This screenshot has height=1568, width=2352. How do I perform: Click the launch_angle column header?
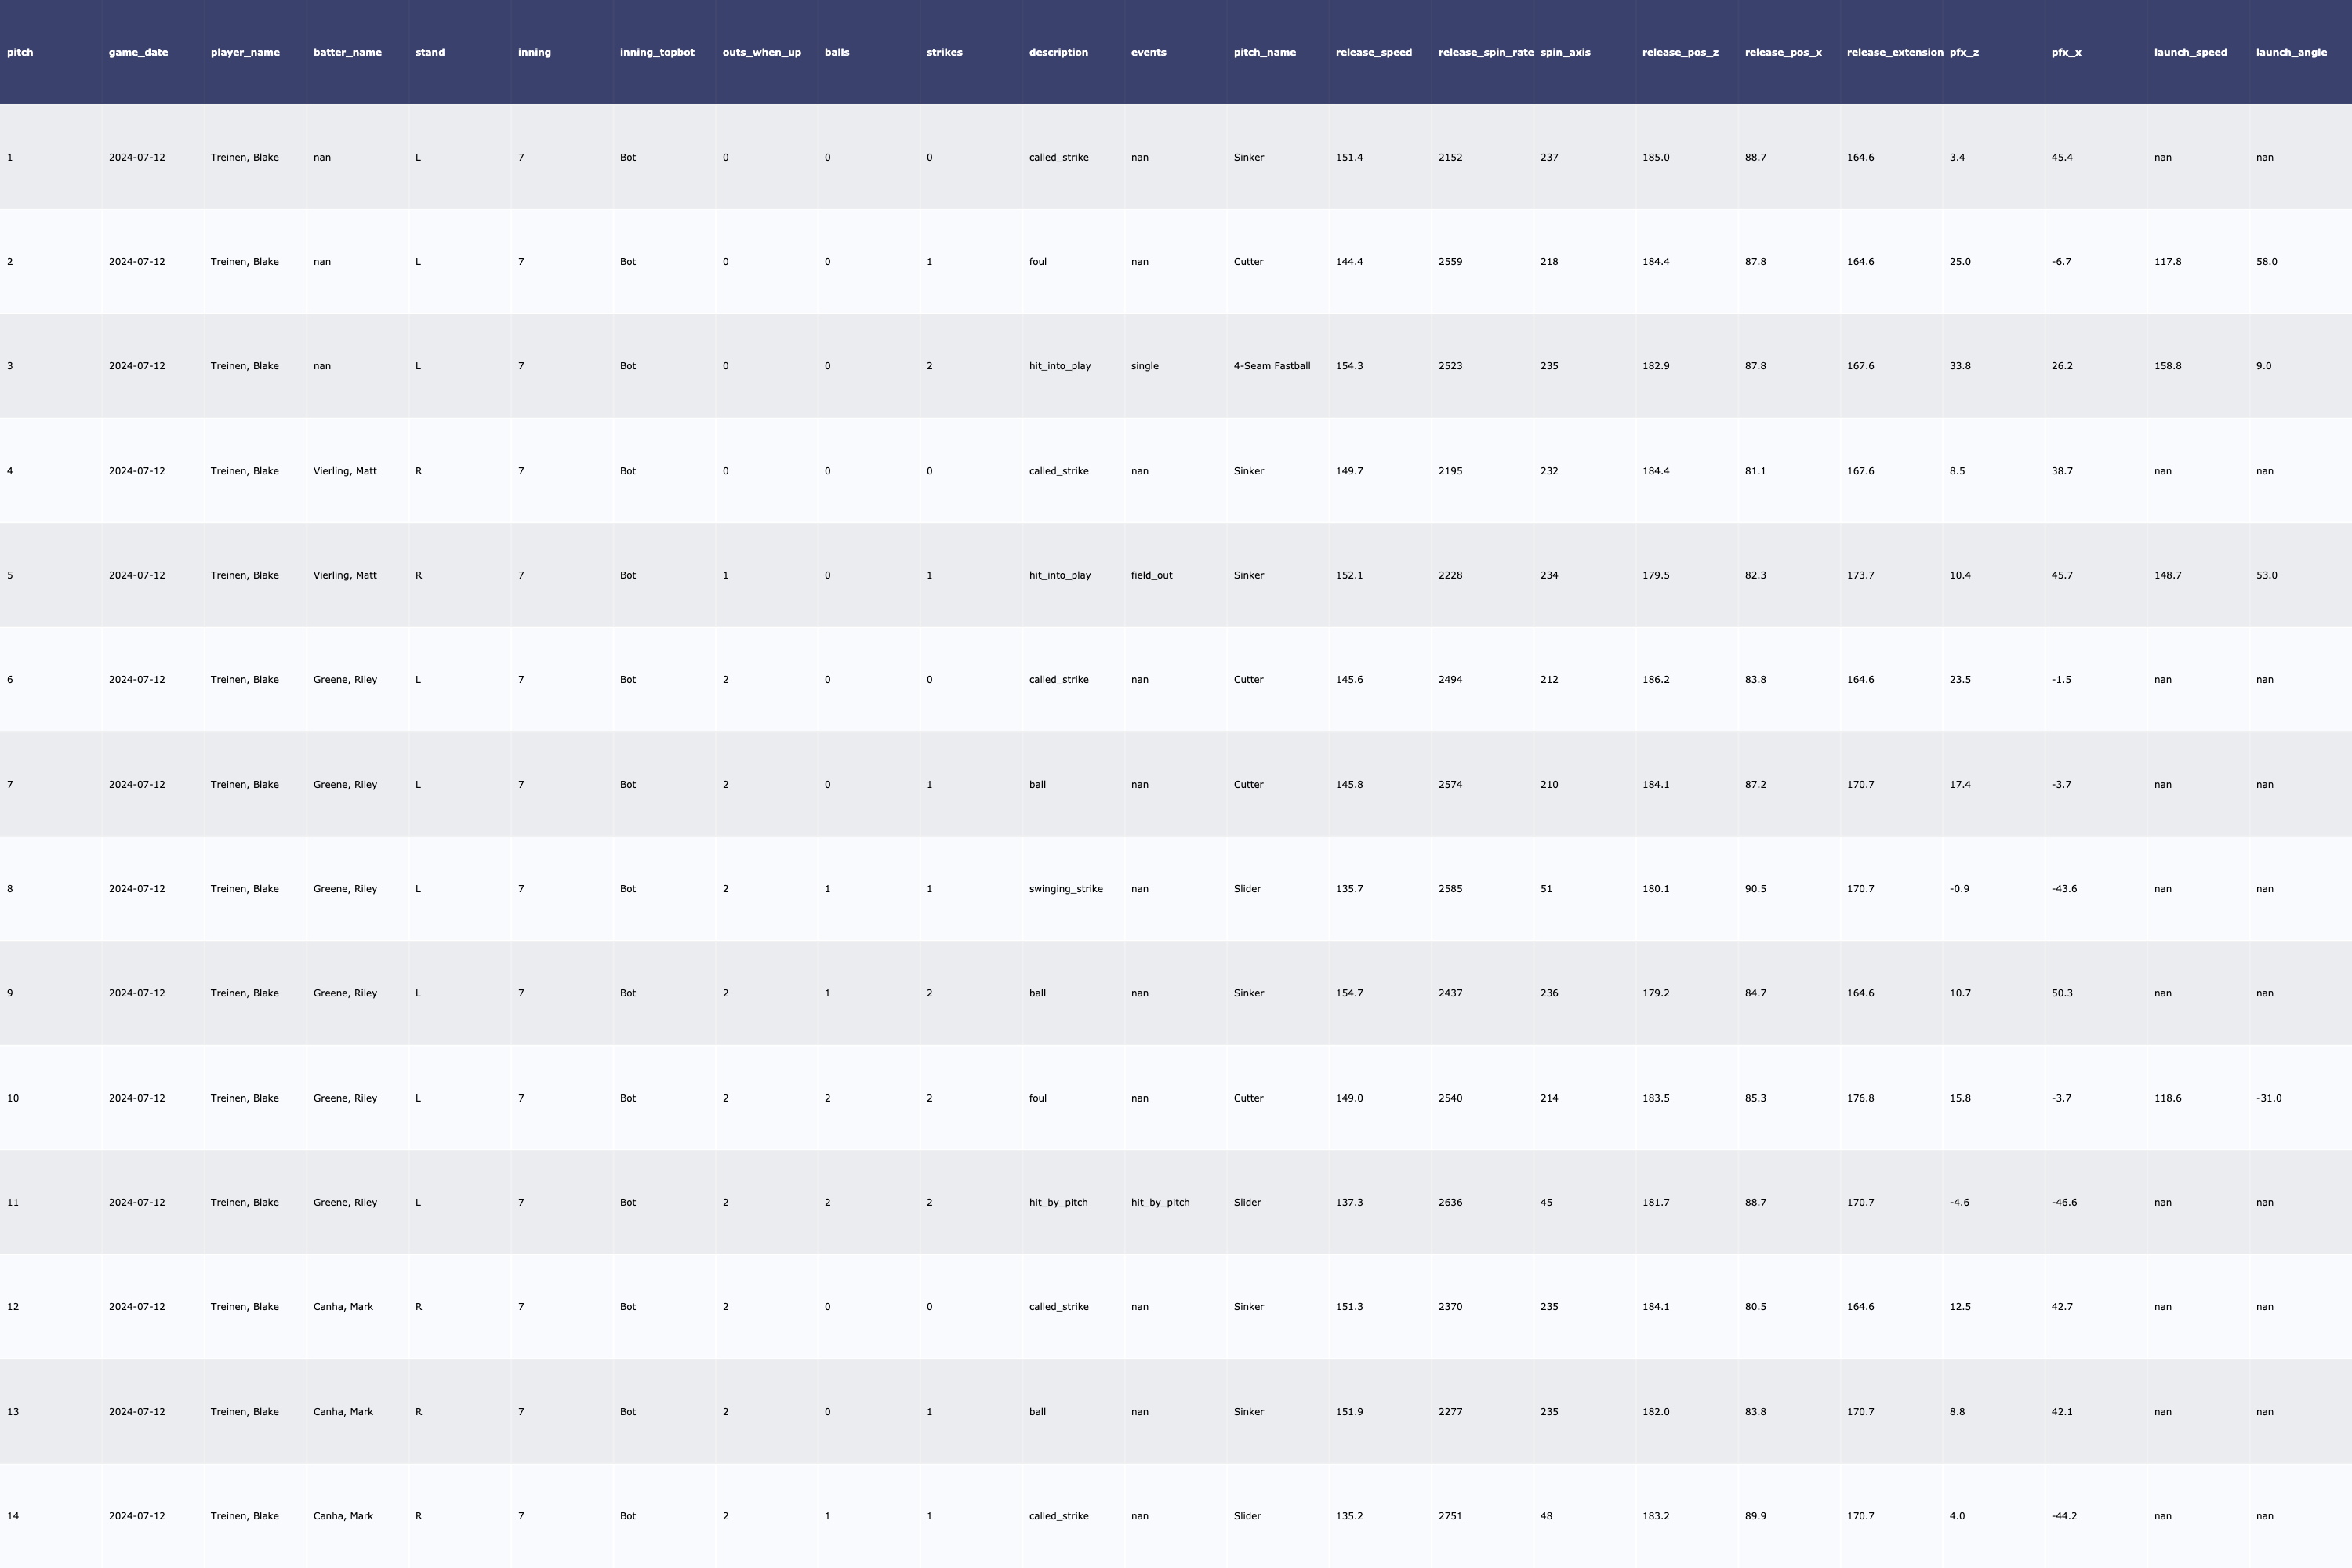2290,52
